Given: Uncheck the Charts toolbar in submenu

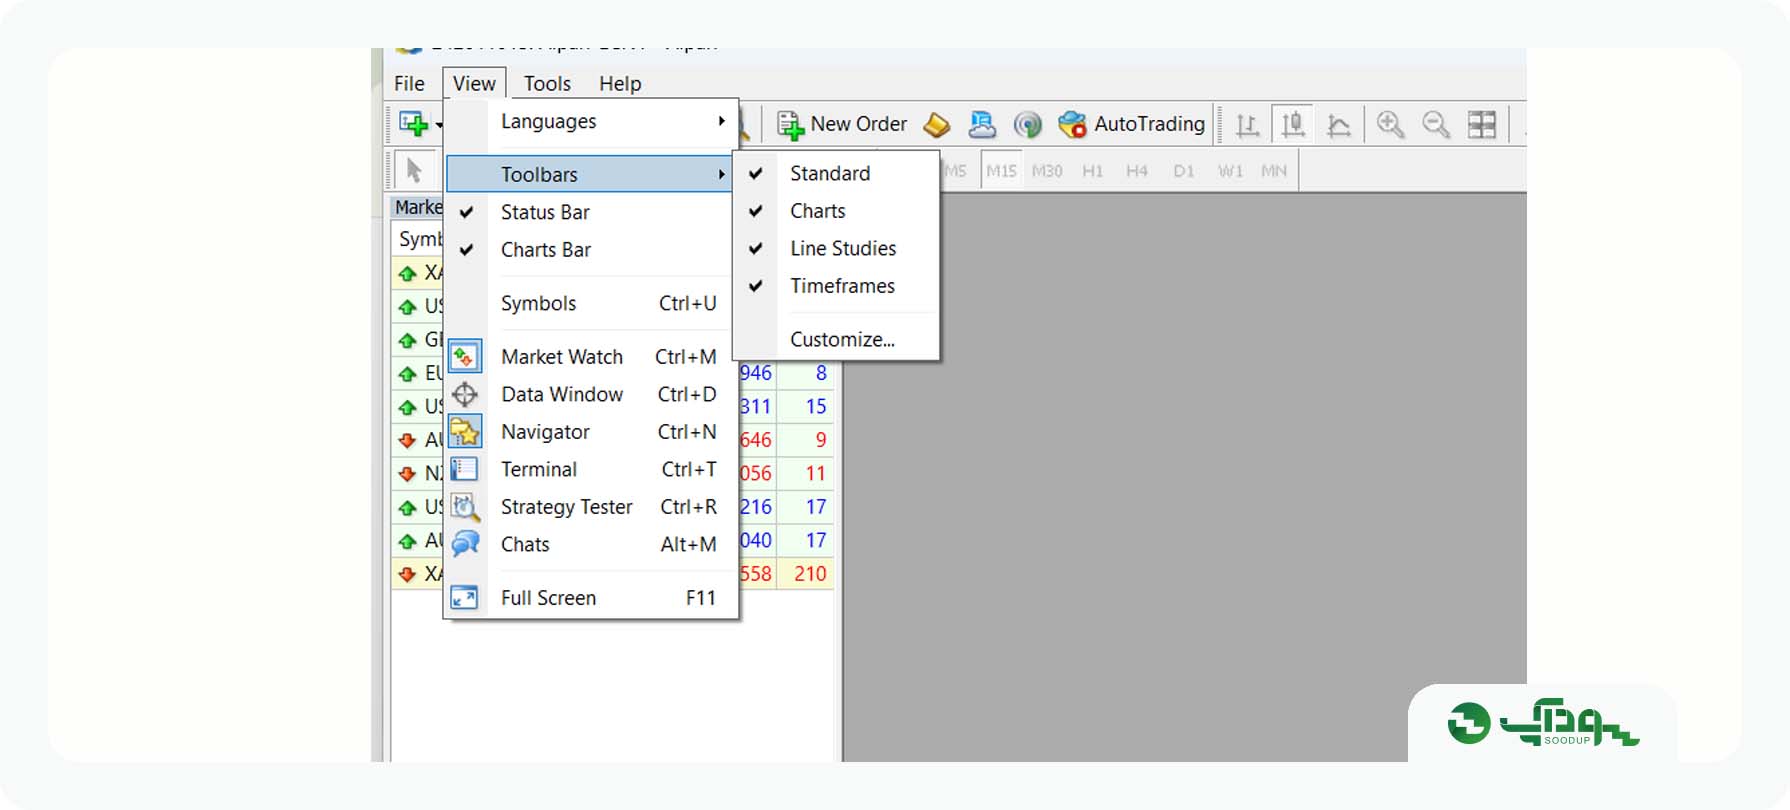Looking at the screenshot, I should click(x=836, y=211).
